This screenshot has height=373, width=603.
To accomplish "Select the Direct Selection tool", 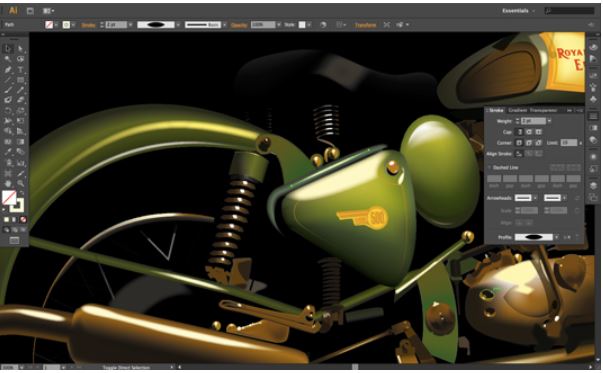I will [20, 48].
